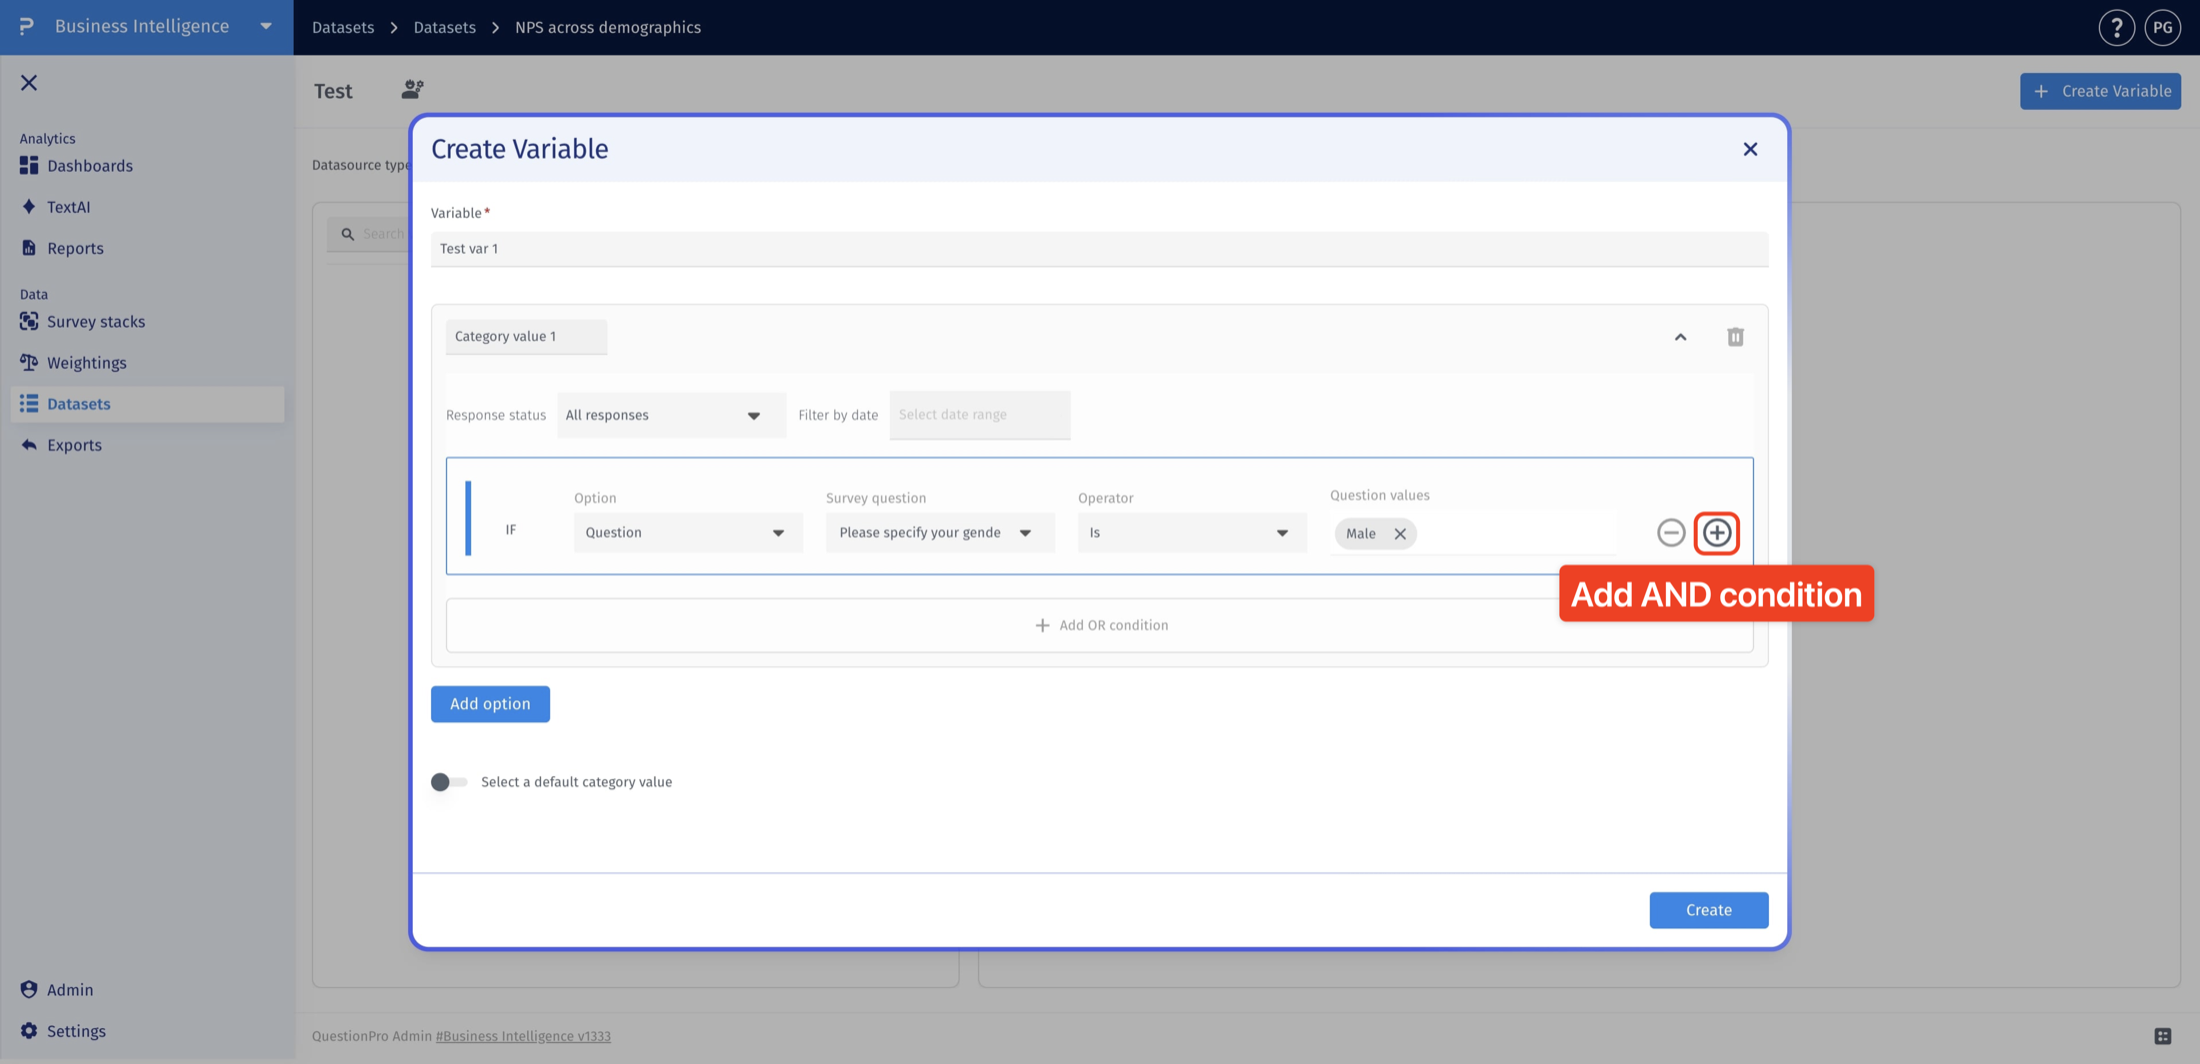Click the PG profile avatar
The image size is (2200, 1064).
point(2163,28)
